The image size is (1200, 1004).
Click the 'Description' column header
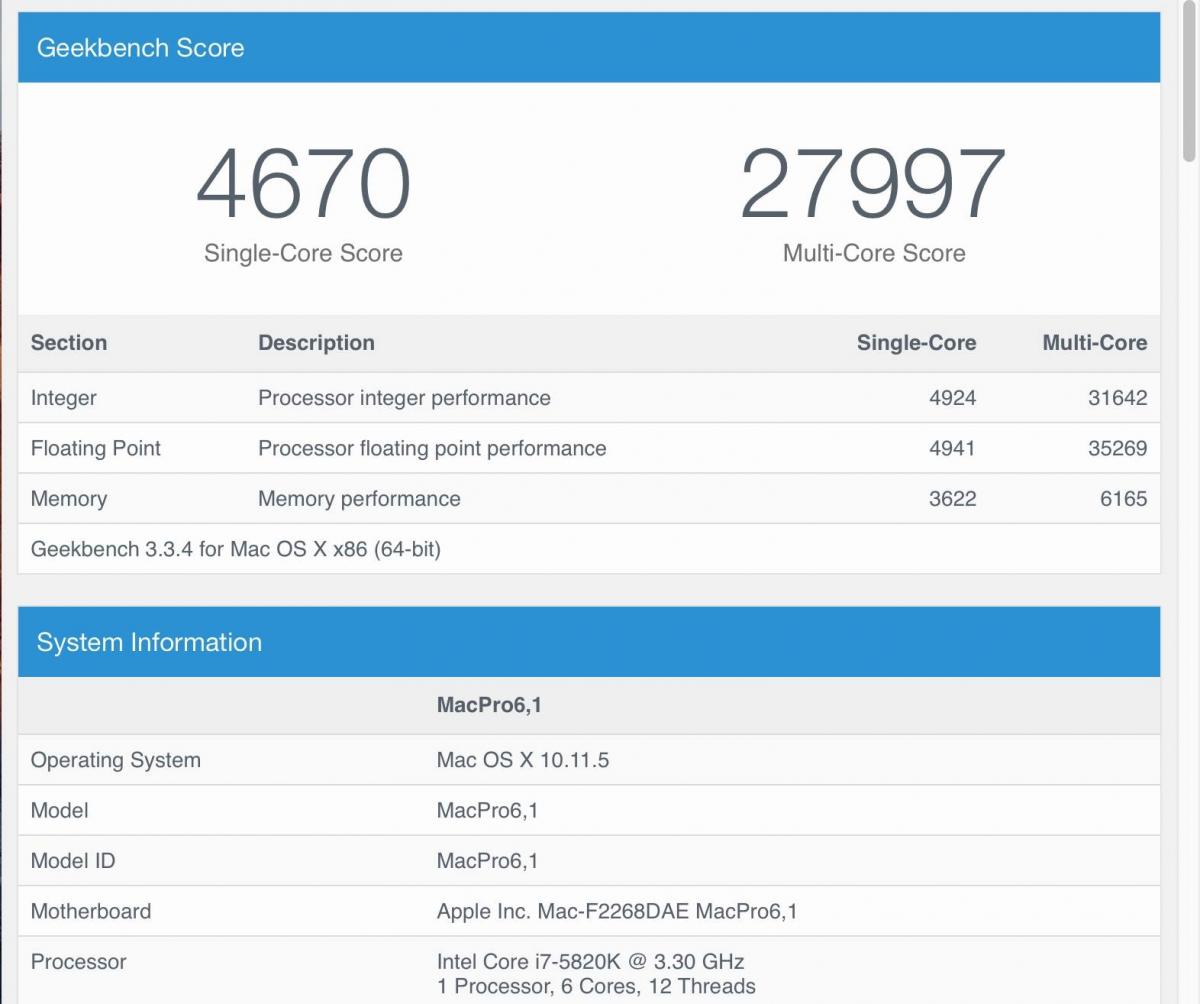[x=316, y=343]
